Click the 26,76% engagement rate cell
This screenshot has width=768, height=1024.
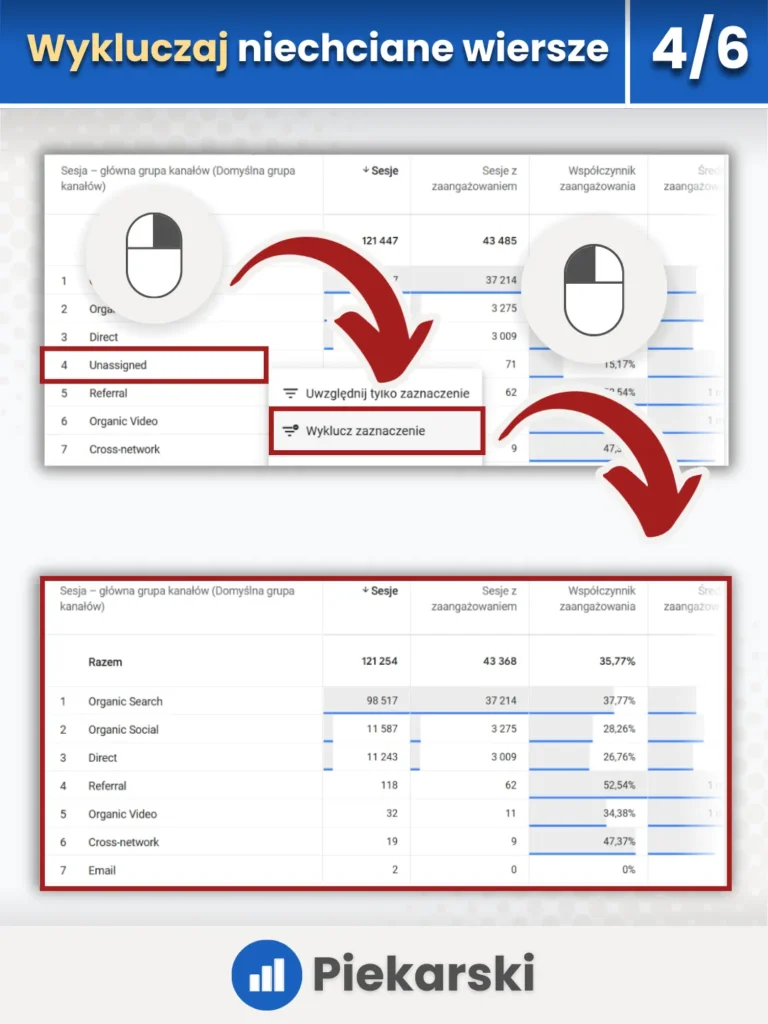tap(619, 756)
